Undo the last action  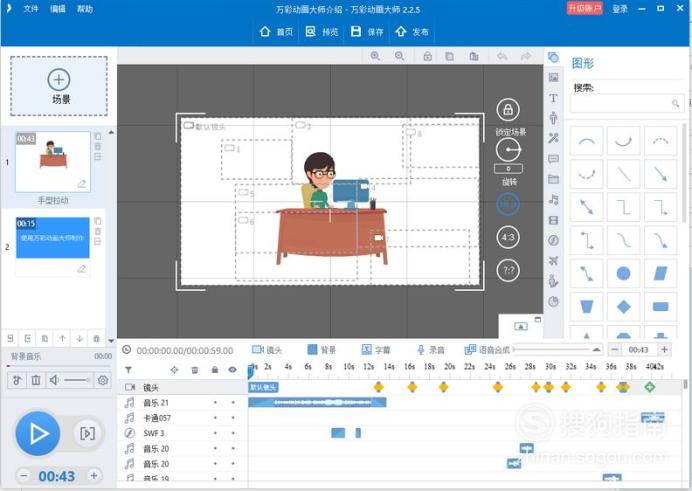pos(502,56)
